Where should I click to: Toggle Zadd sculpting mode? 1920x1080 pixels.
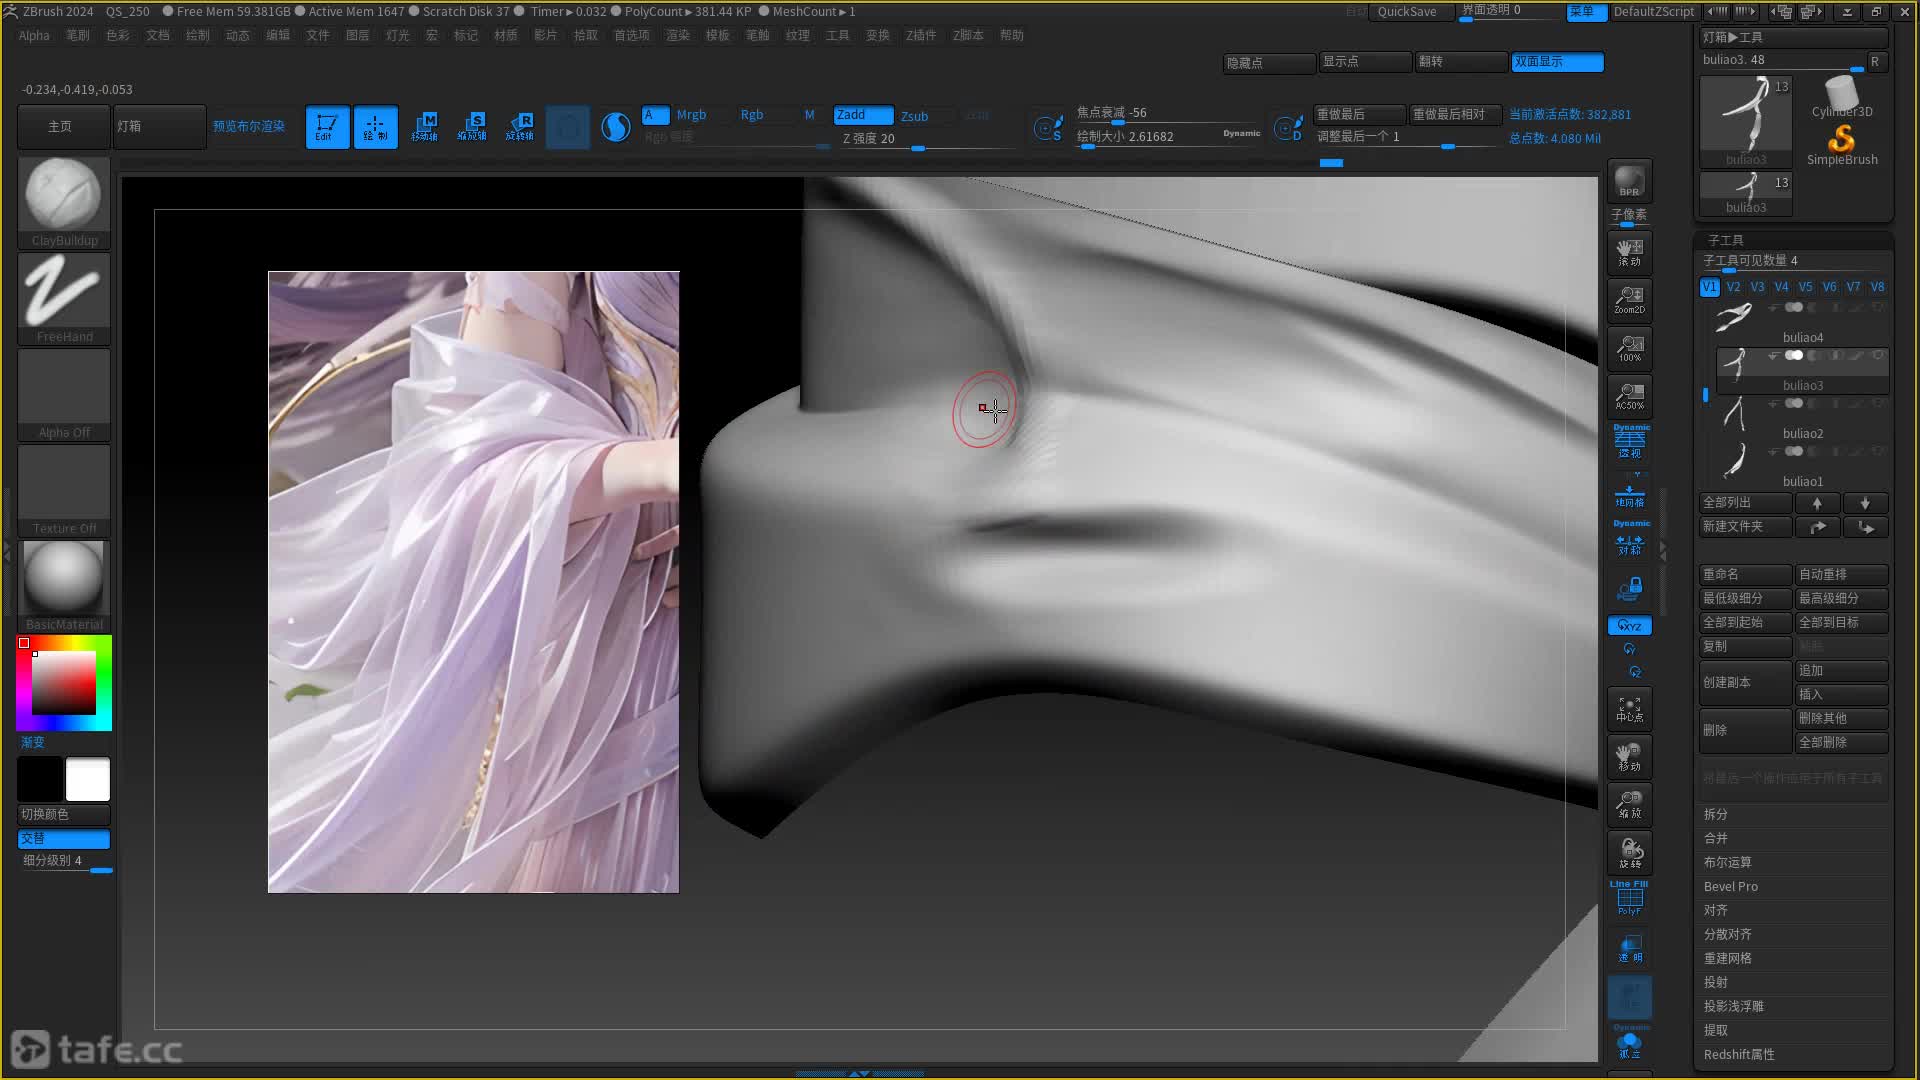(863, 115)
